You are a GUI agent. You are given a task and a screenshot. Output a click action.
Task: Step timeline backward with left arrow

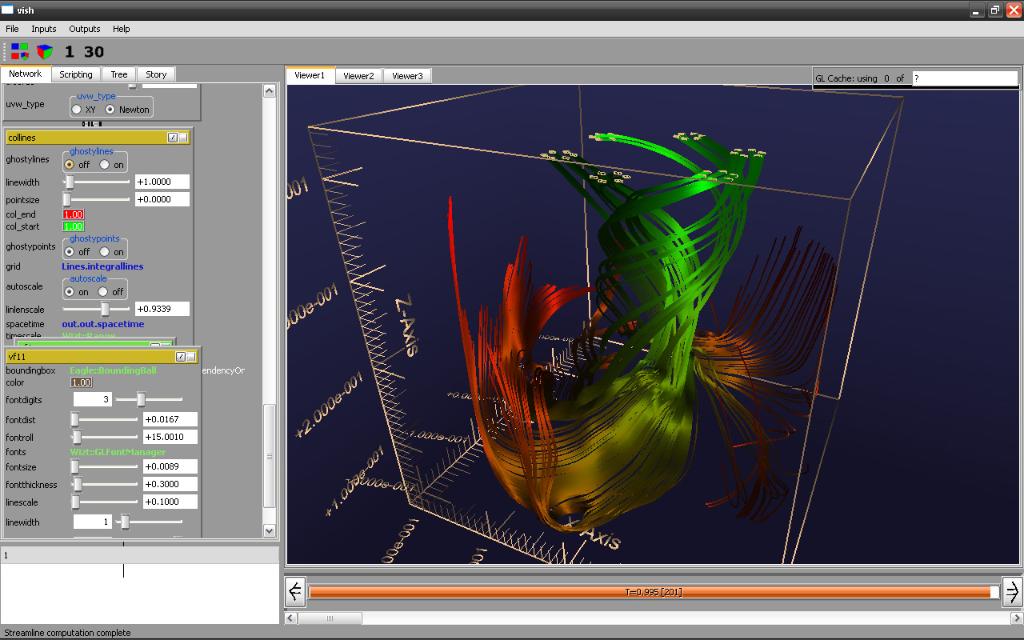point(295,591)
